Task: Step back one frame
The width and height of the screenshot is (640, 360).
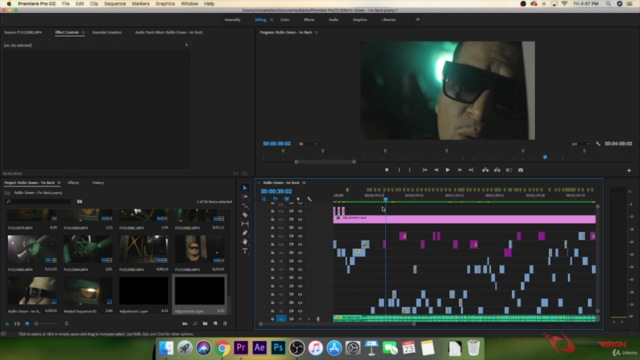Action: (x=436, y=170)
